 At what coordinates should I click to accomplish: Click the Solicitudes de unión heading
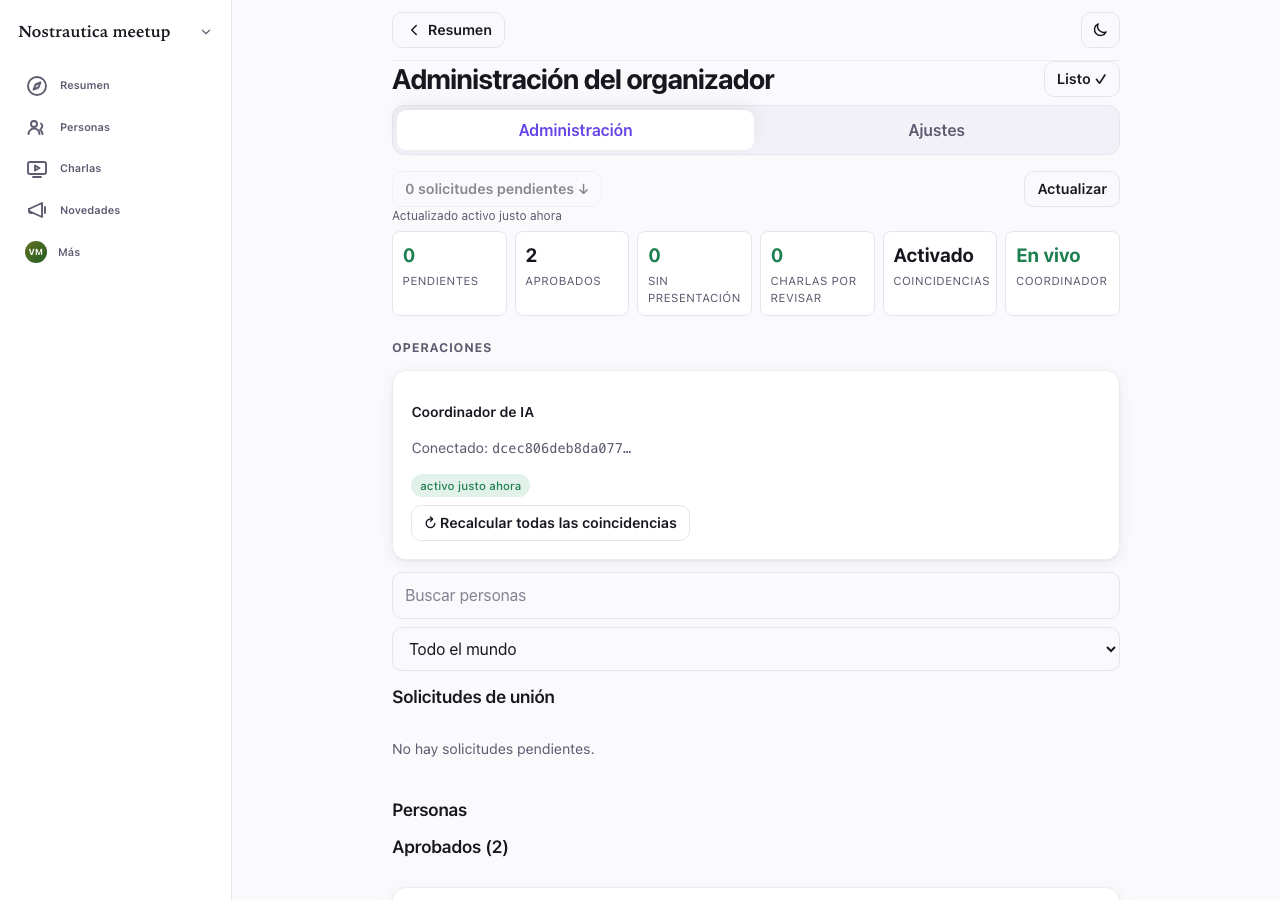473,697
